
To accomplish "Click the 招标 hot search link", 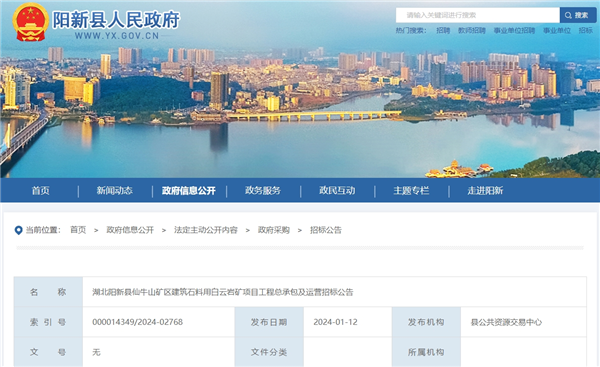I will coord(585,31).
